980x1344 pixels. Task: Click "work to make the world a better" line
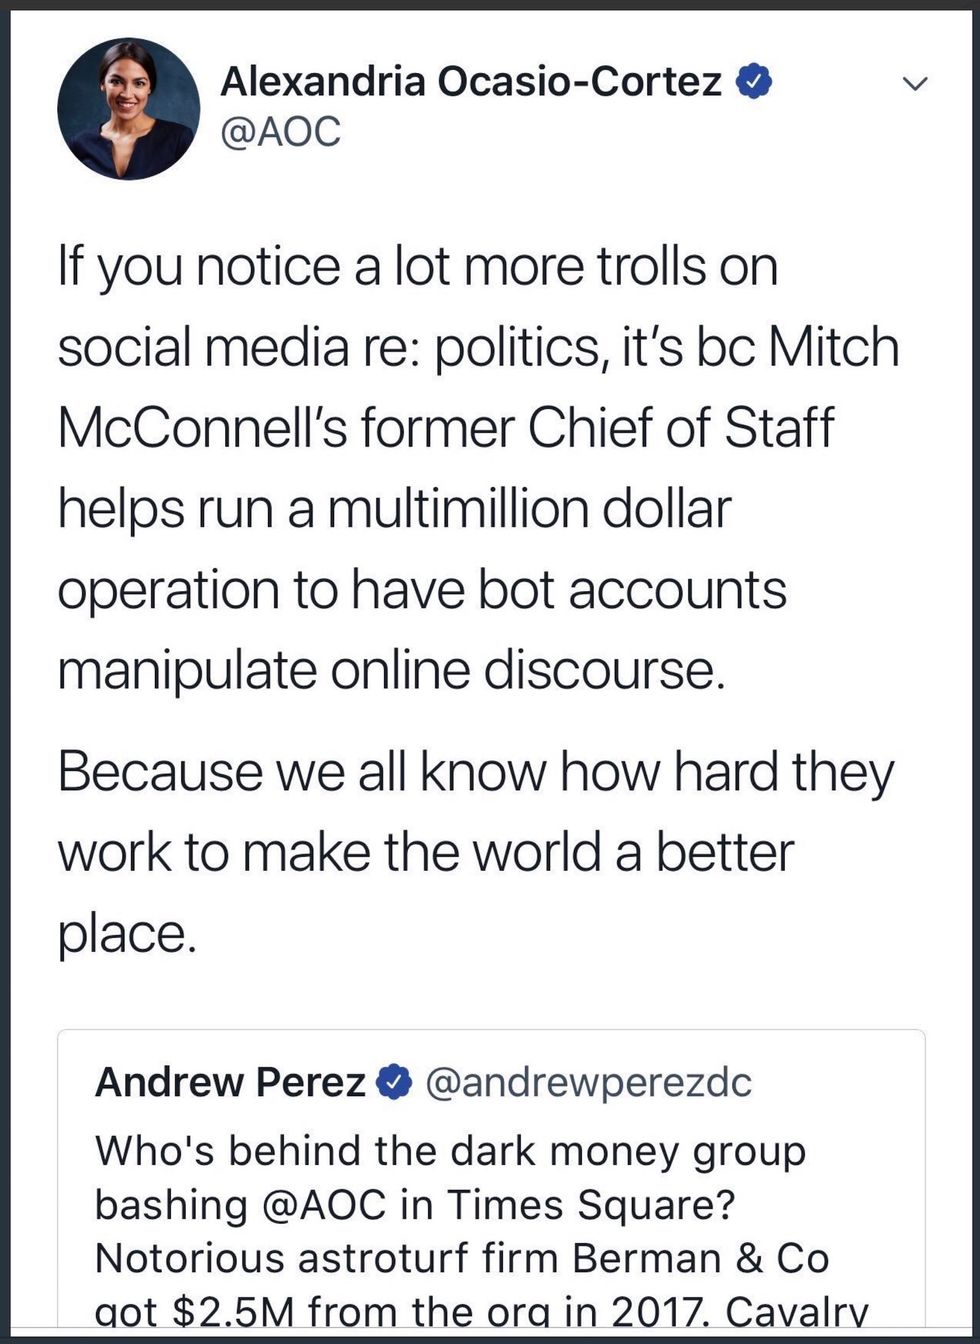click(425, 852)
